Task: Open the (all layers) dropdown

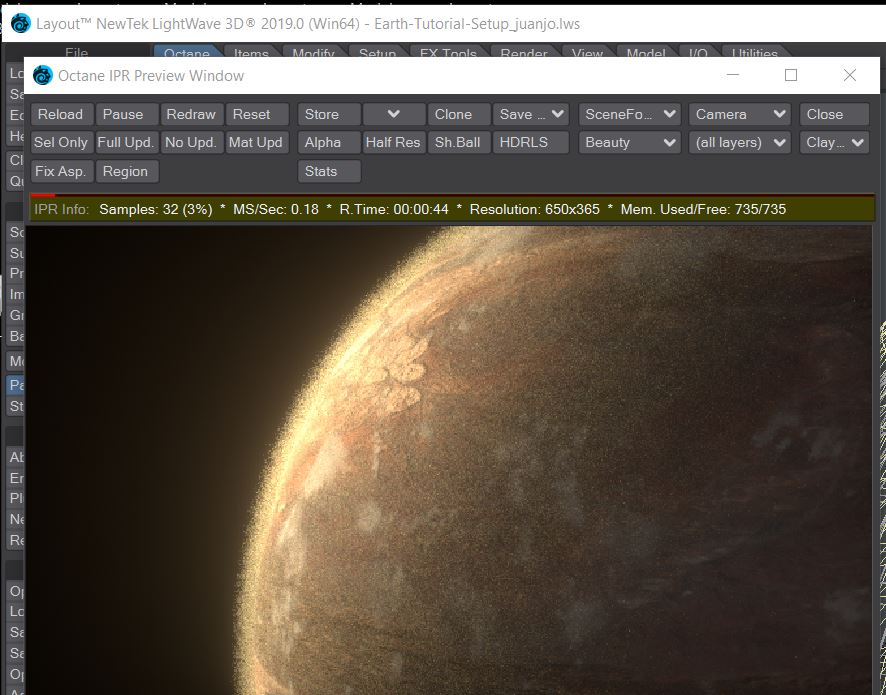Action: 740,142
